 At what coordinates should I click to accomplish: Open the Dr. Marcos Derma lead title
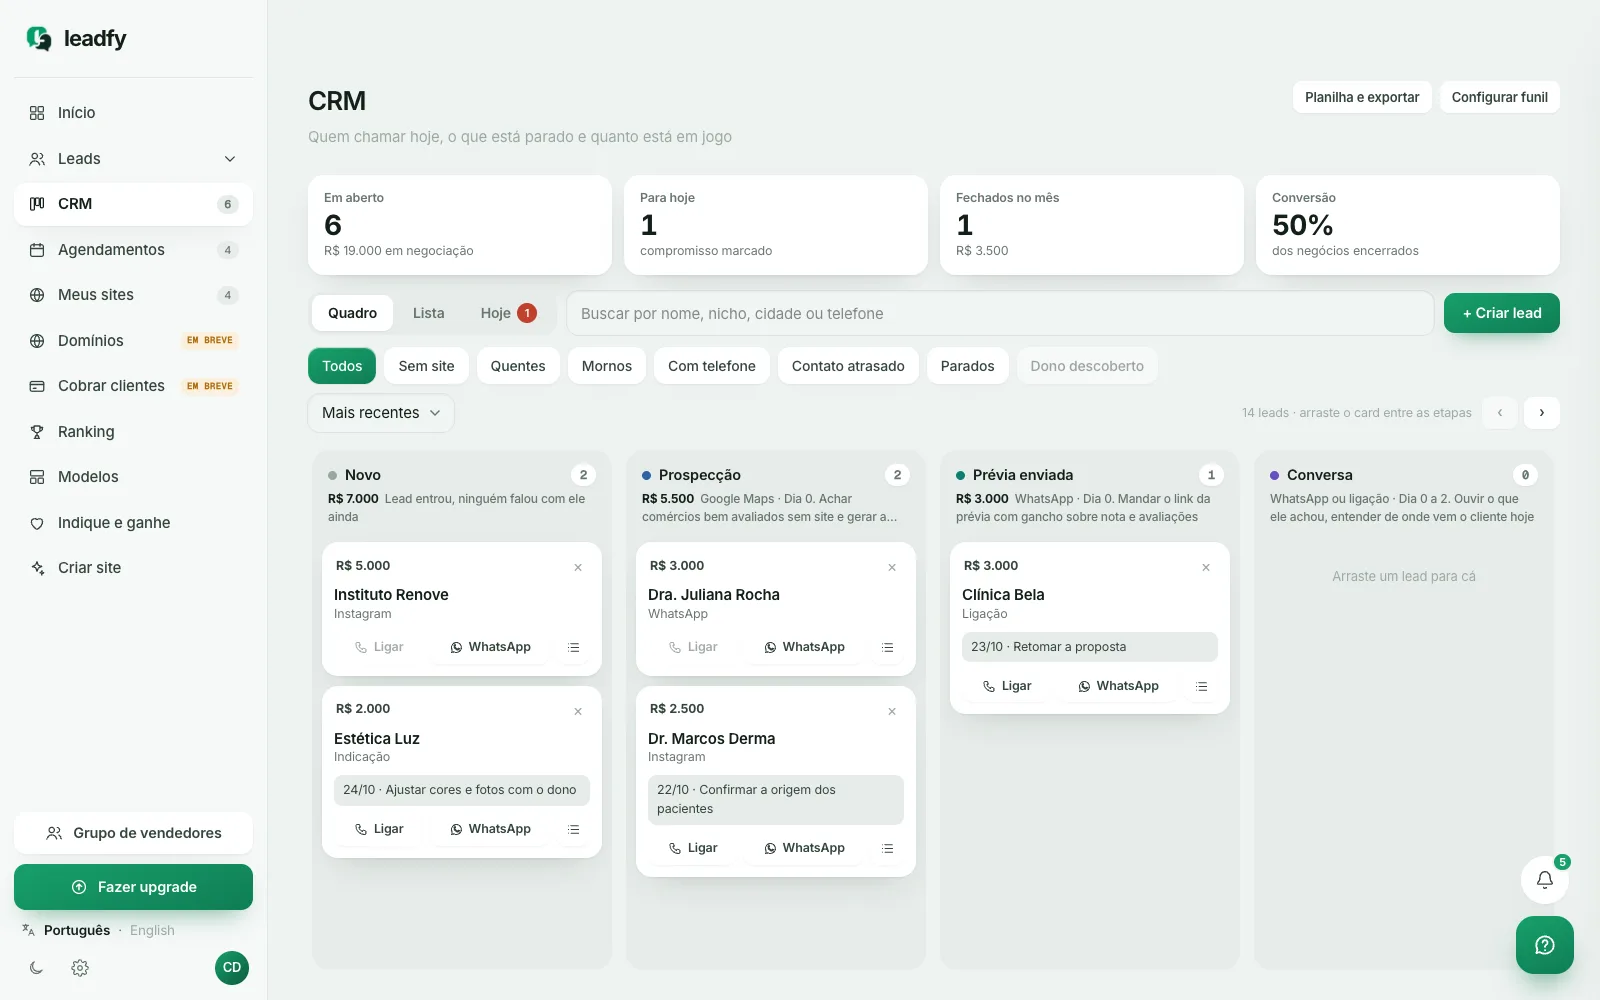(711, 739)
